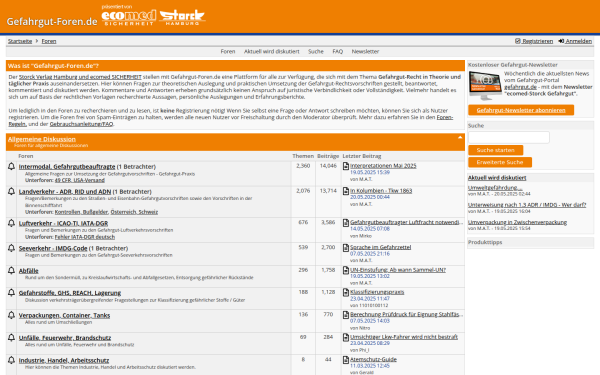This screenshot has height=375, width=600.
Task: Open the Abfälle forum
Action: pos(29,271)
